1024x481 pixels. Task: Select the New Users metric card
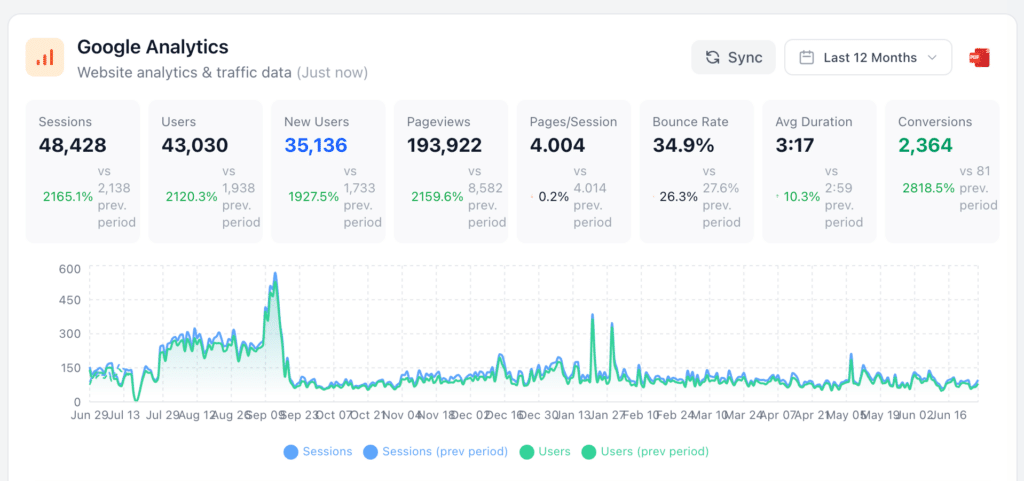point(328,172)
